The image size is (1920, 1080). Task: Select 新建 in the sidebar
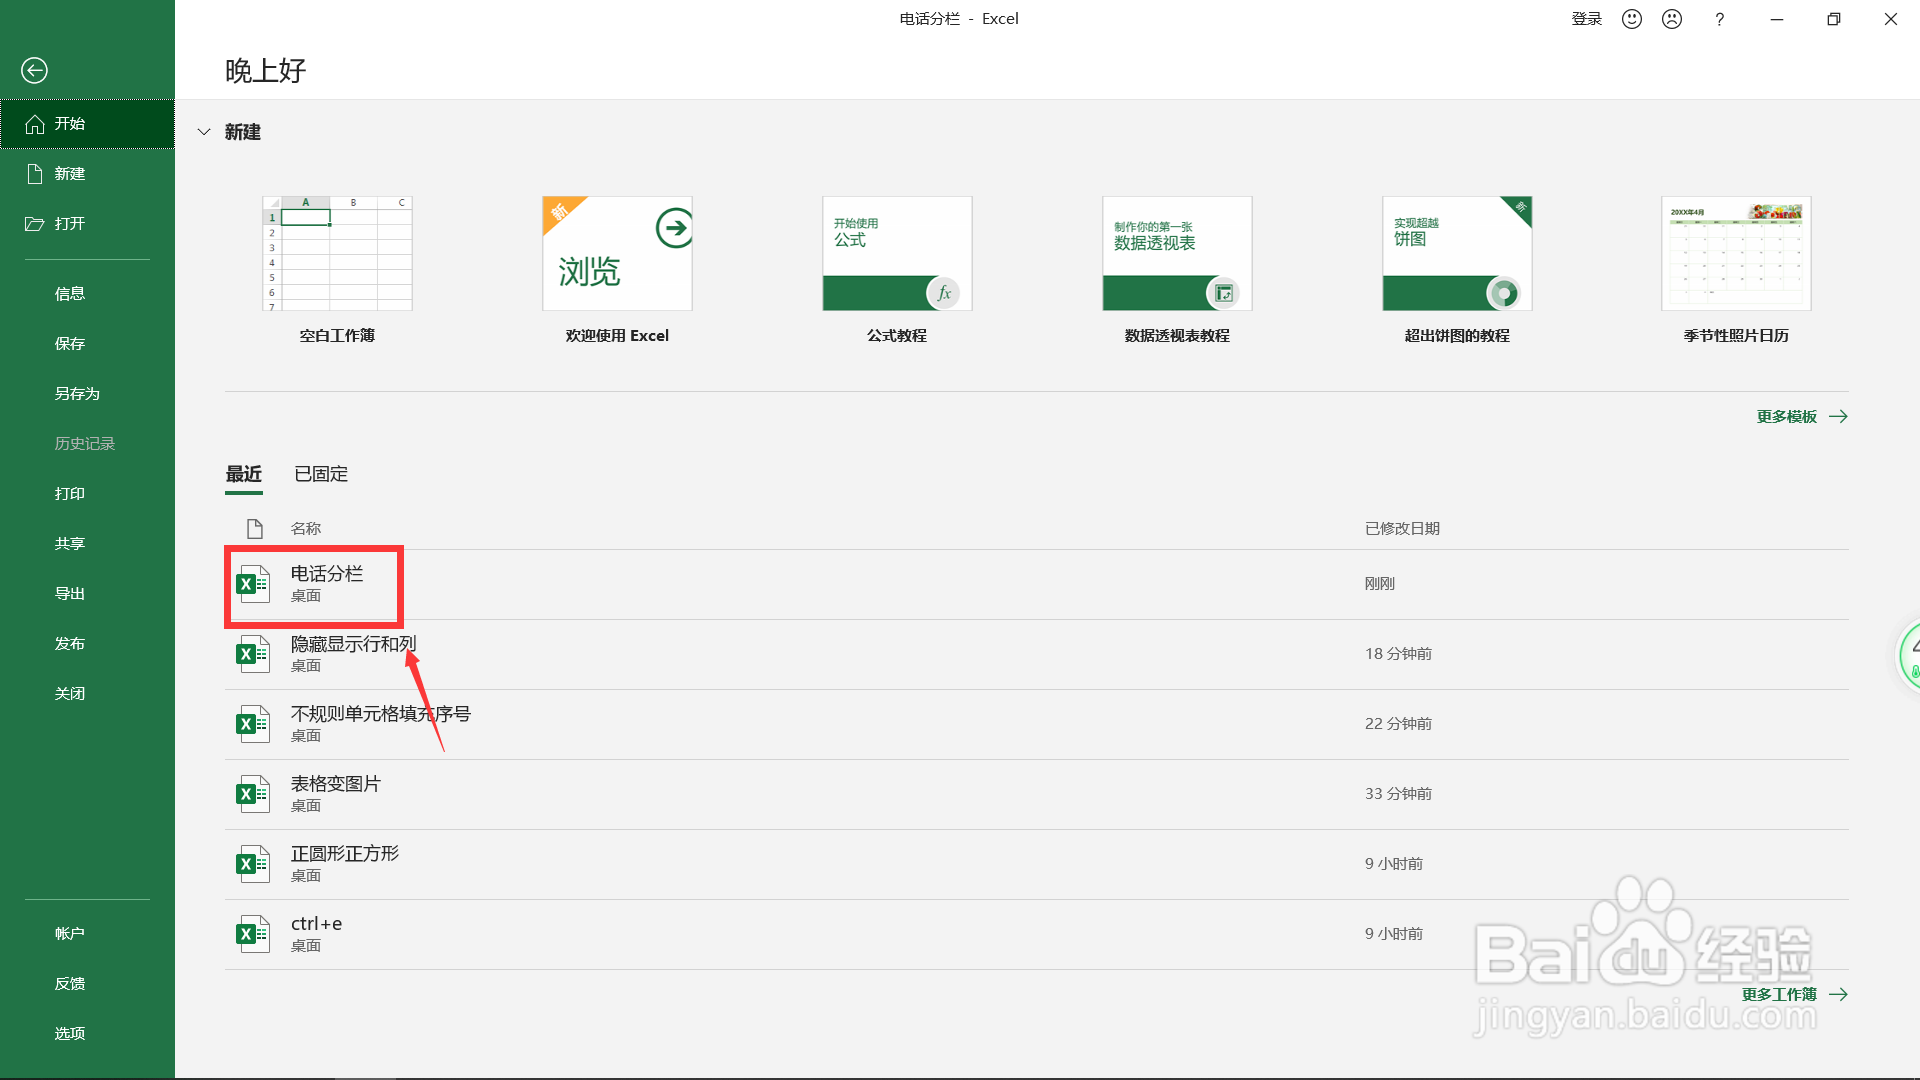coord(87,174)
